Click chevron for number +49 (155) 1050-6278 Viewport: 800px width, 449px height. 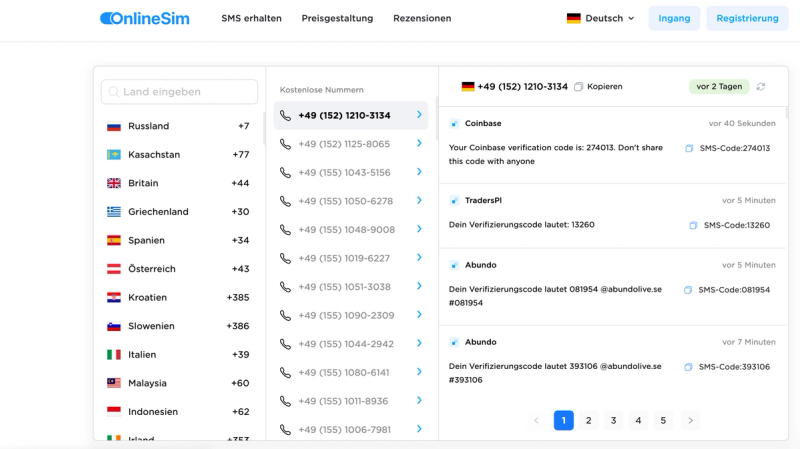pos(419,201)
